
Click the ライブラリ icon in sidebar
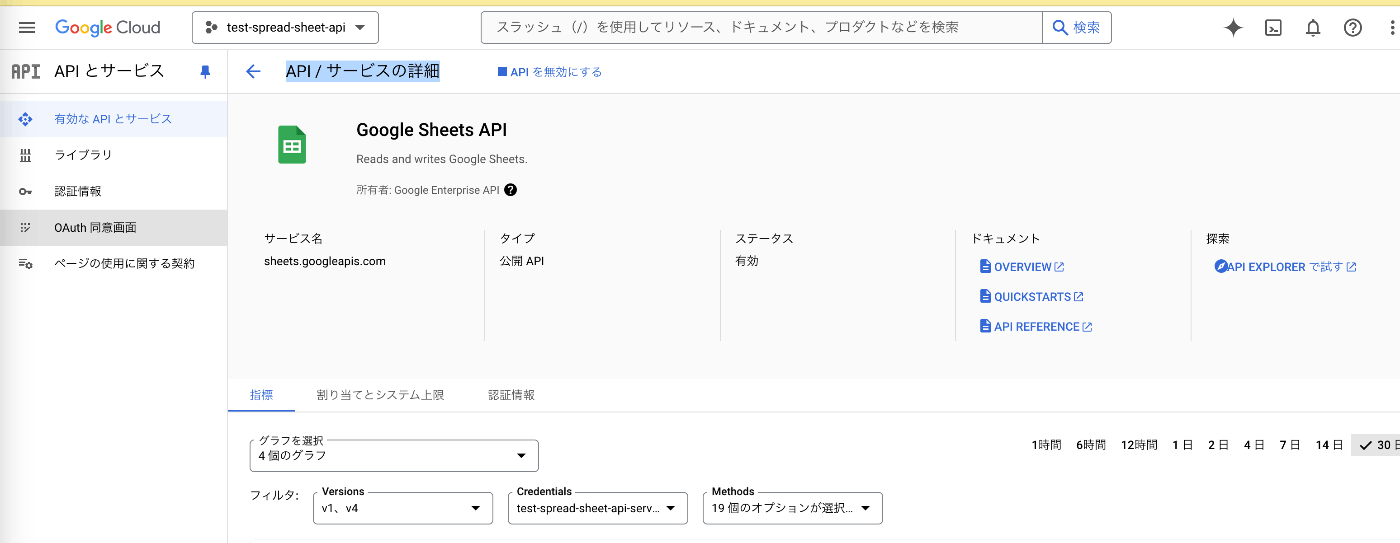tap(26, 155)
